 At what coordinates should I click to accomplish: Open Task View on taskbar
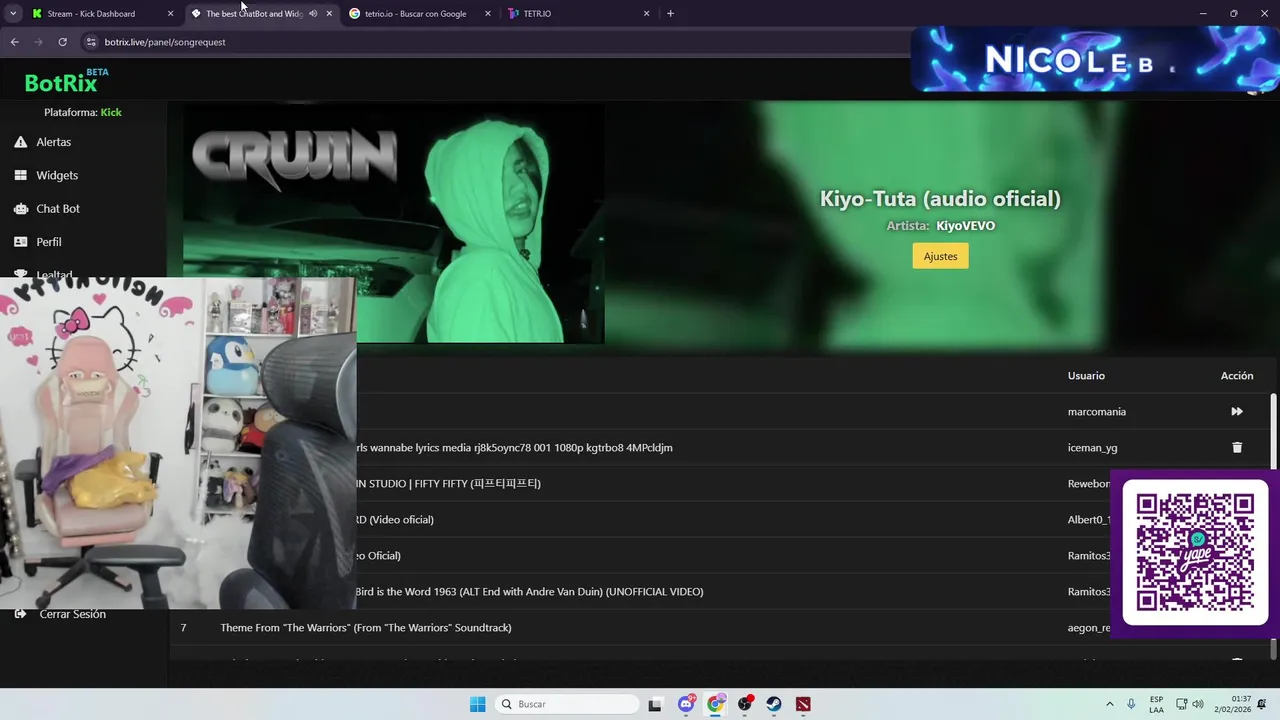click(655, 704)
